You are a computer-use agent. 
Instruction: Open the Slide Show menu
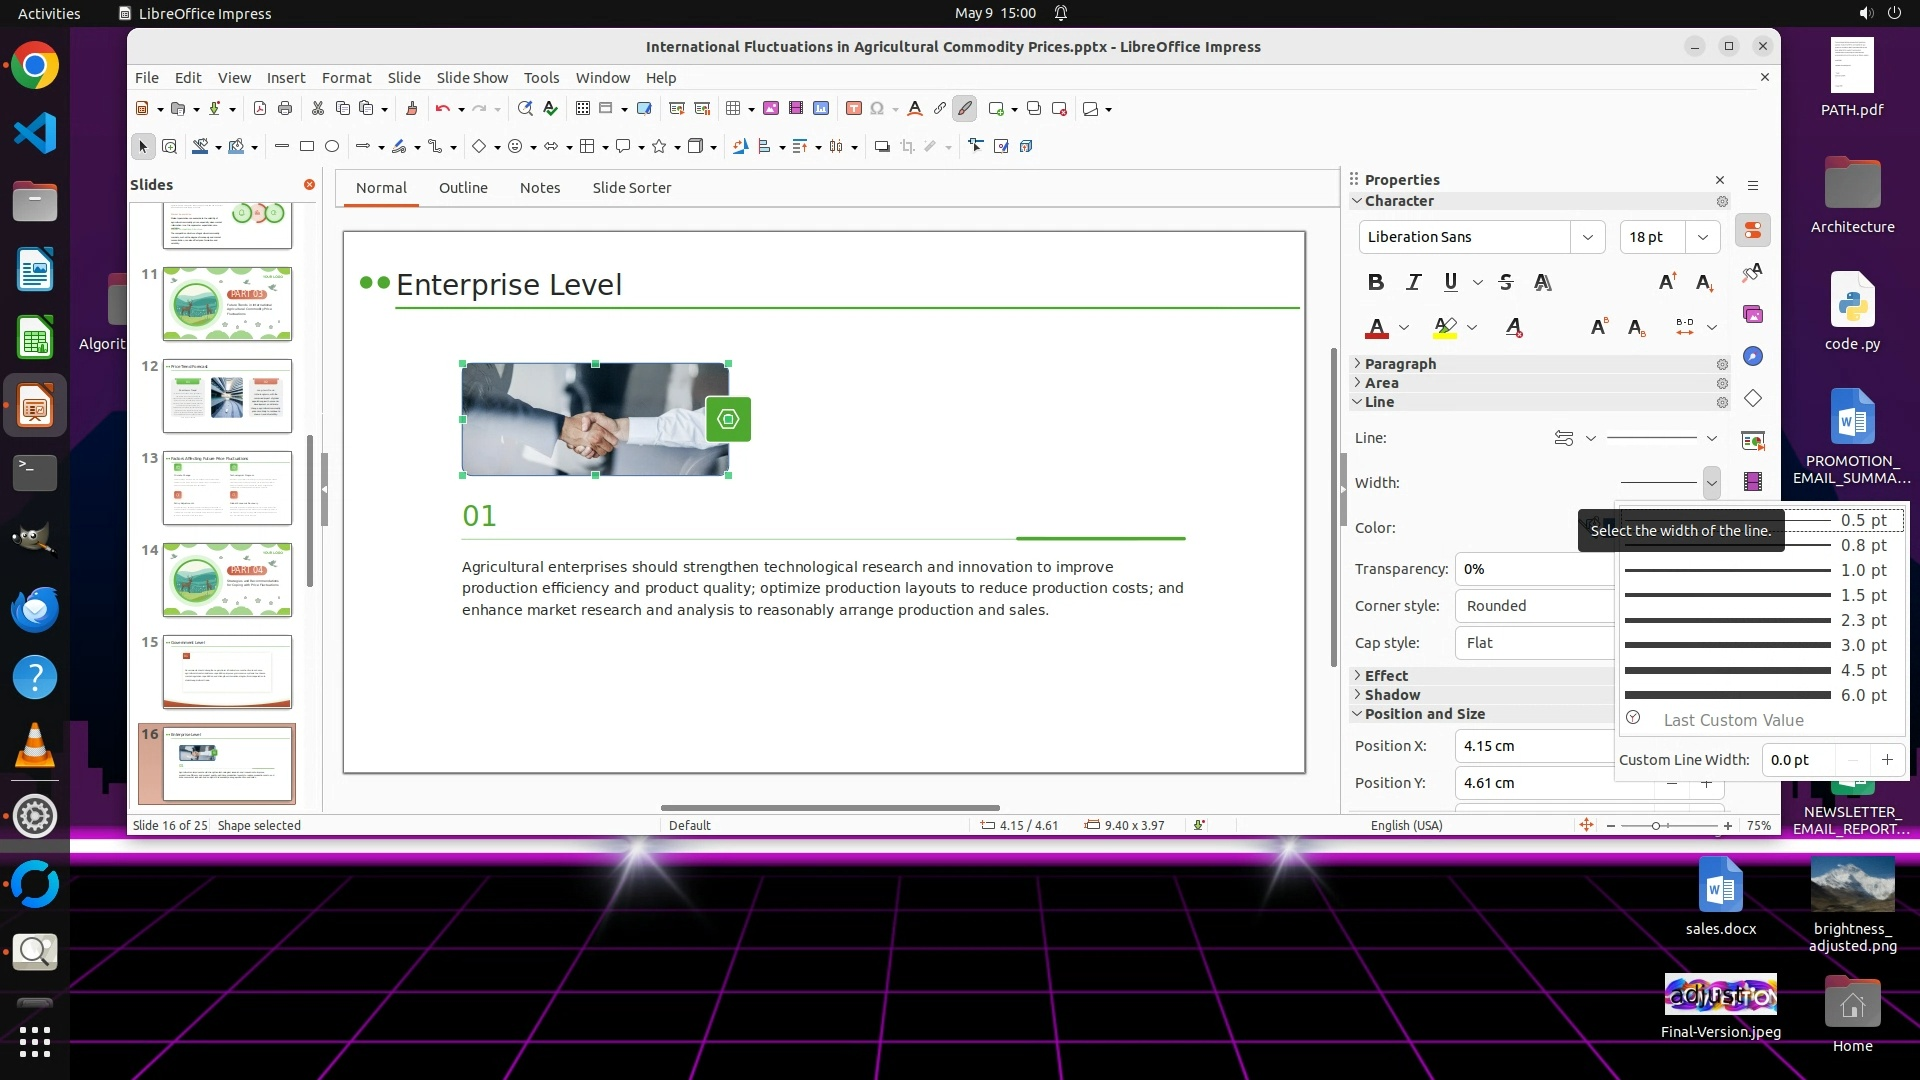coord(472,78)
